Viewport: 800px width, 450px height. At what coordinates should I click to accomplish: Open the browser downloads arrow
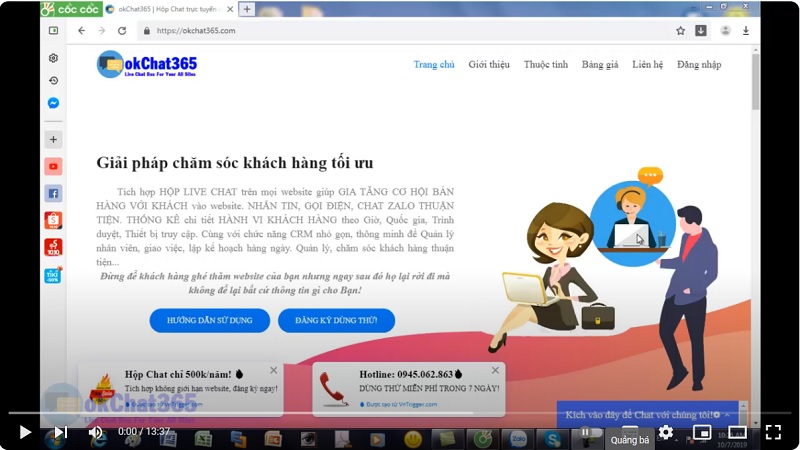746,31
